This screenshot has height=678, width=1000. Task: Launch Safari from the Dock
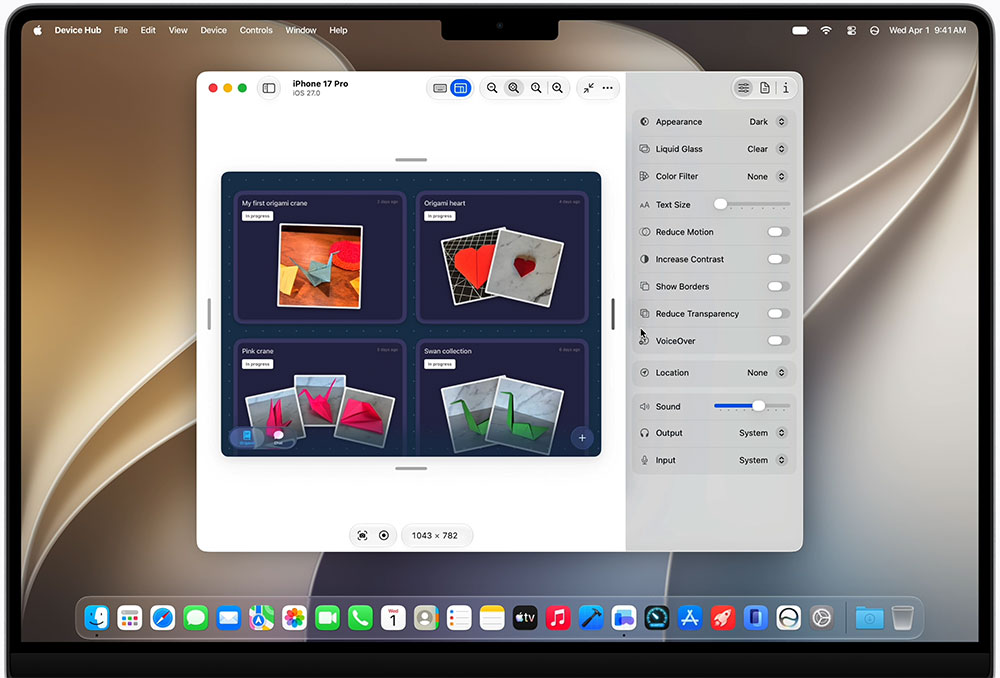click(163, 618)
